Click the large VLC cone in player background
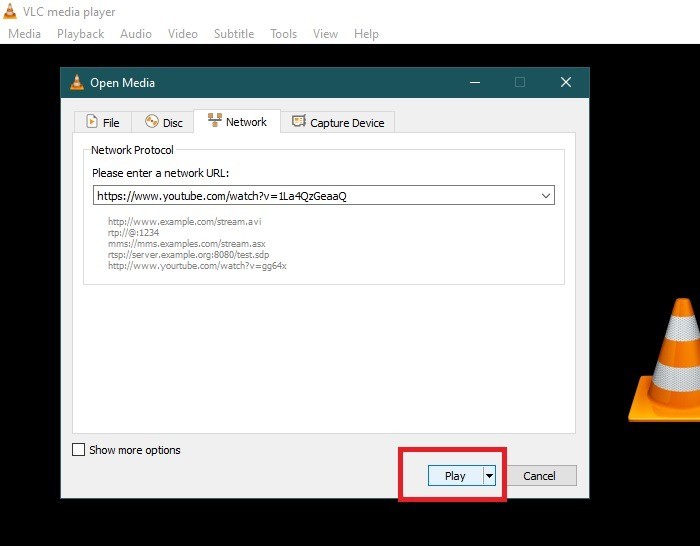This screenshot has height=546, width=700. coord(664,360)
